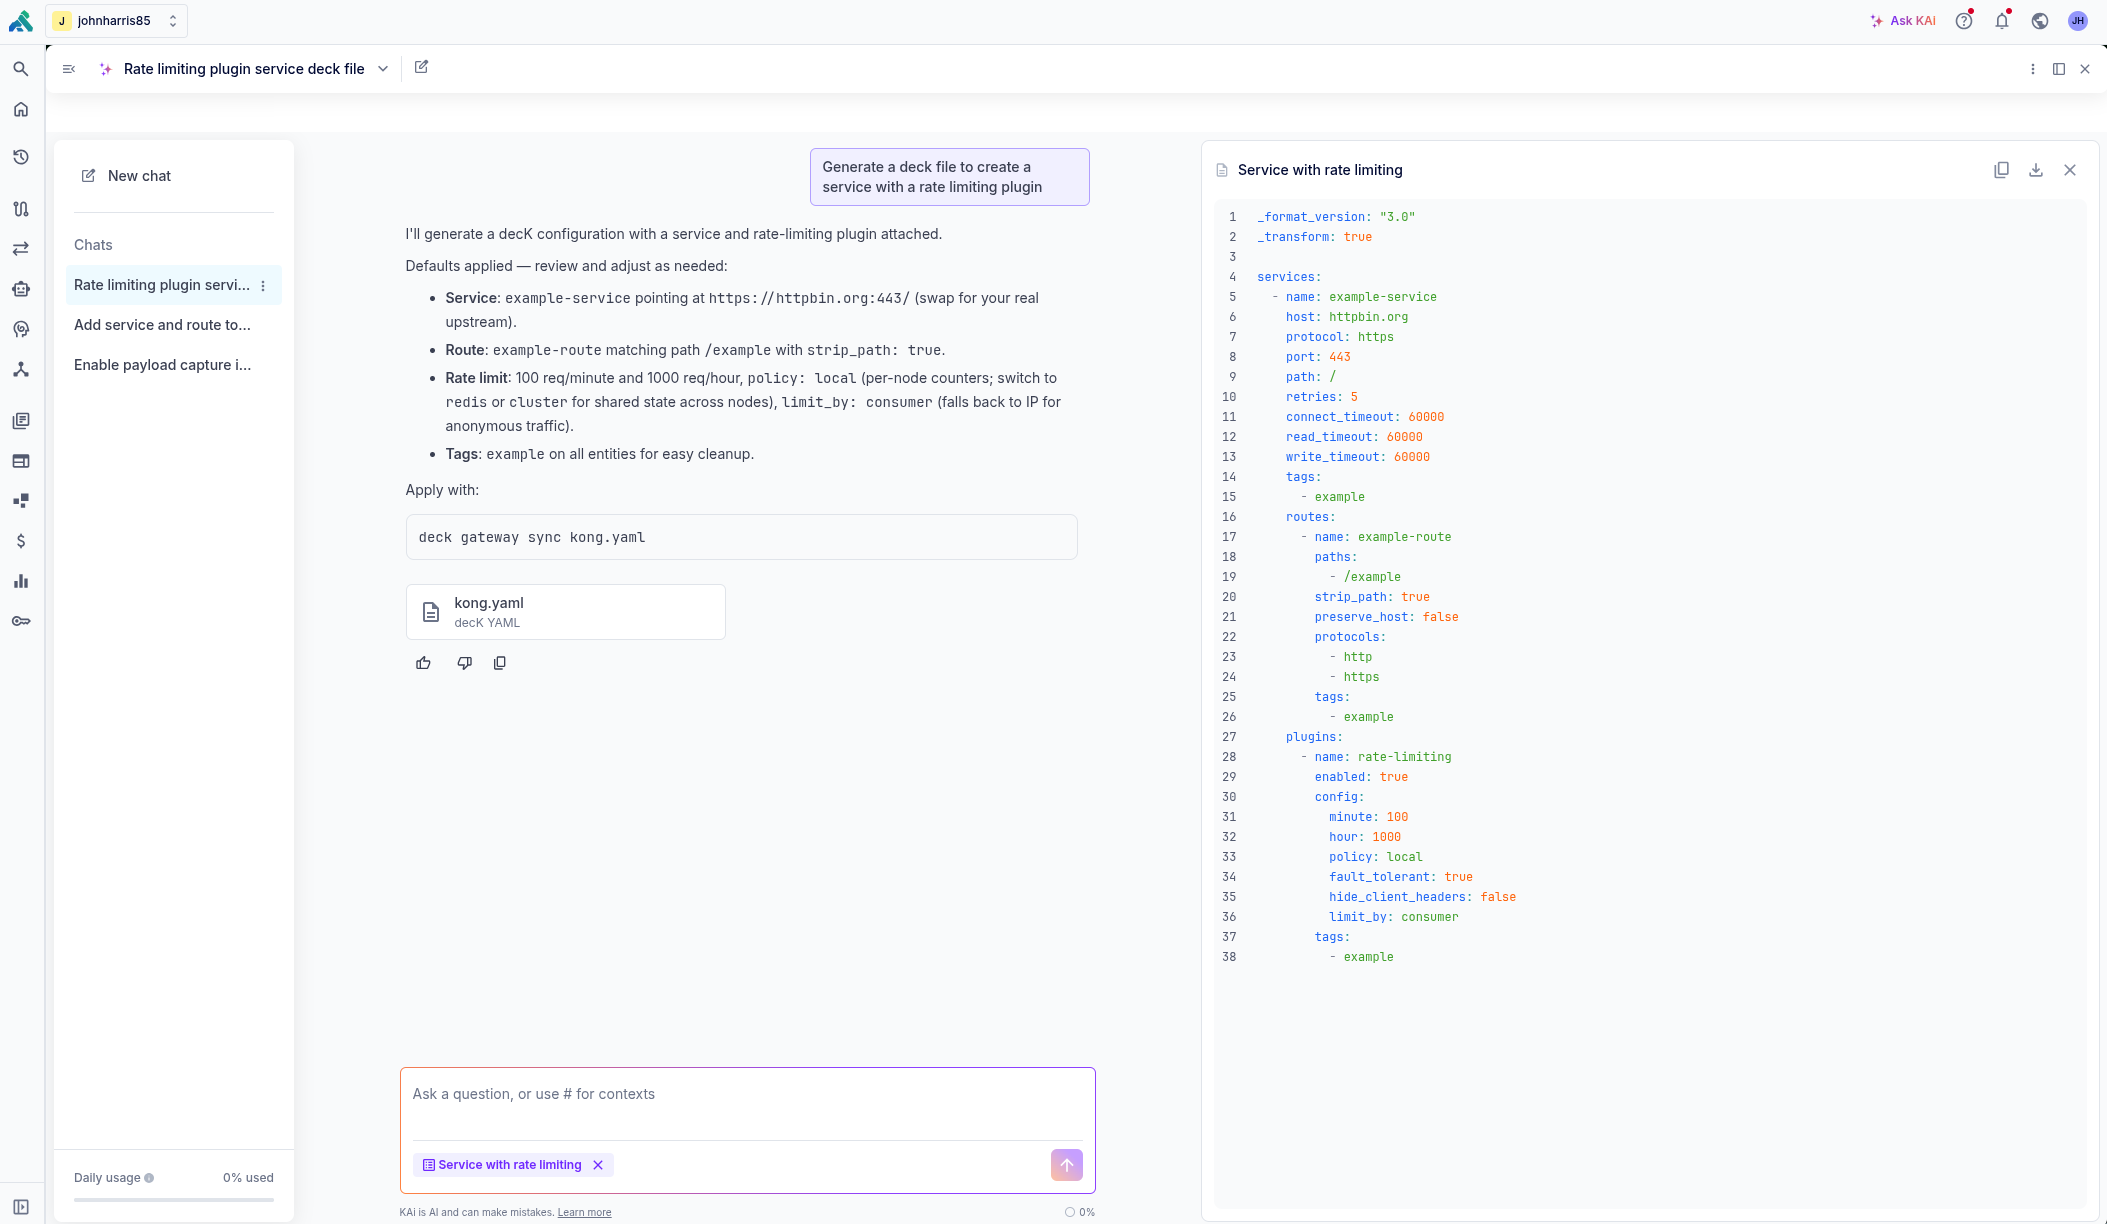Copy the Service with rate limiting YAML
The image size is (2107, 1224).
[x=2001, y=170]
